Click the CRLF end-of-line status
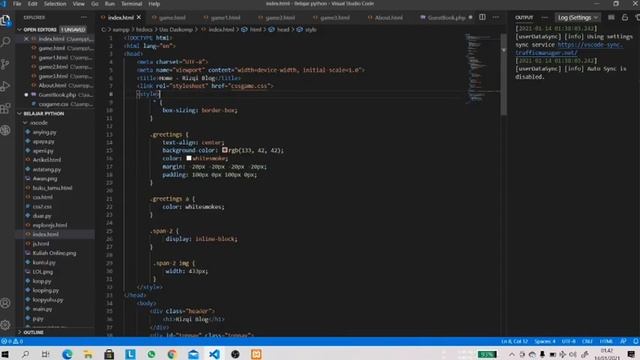 (x=587, y=341)
